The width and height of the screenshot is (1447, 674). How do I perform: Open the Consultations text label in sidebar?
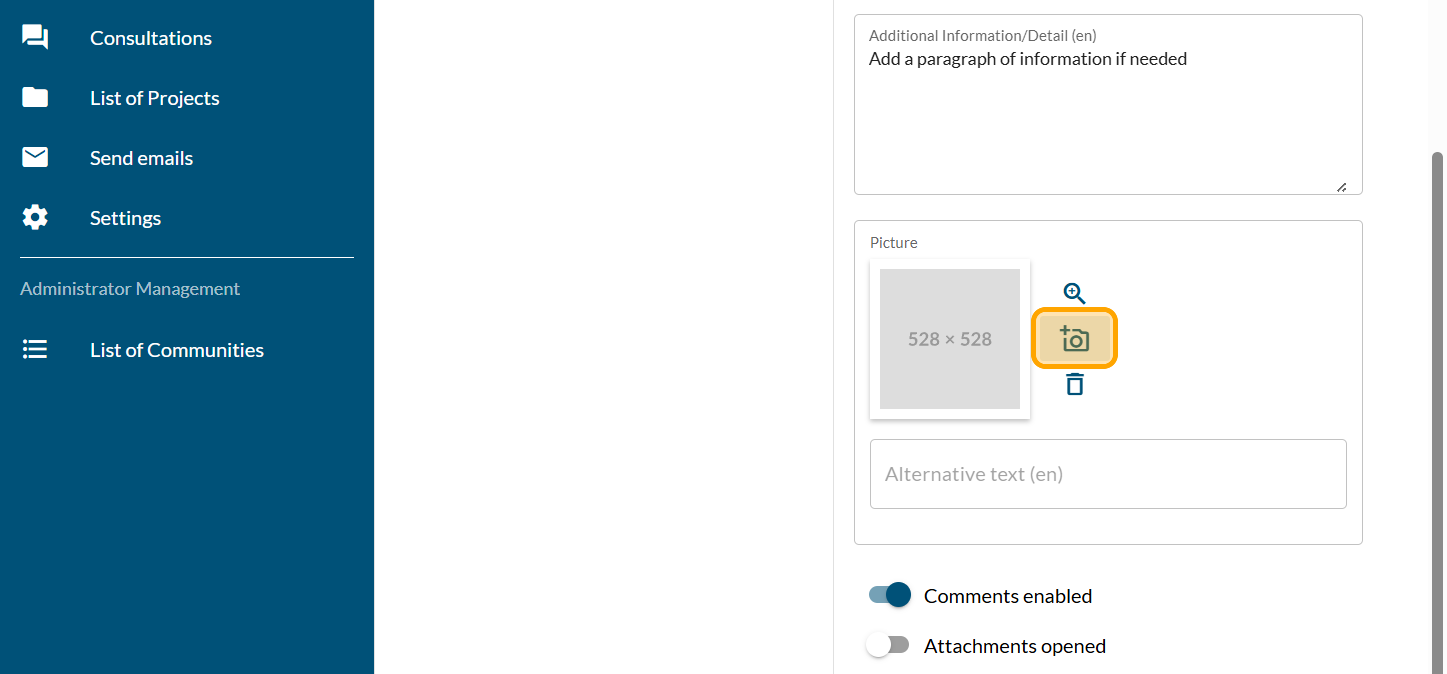[151, 38]
